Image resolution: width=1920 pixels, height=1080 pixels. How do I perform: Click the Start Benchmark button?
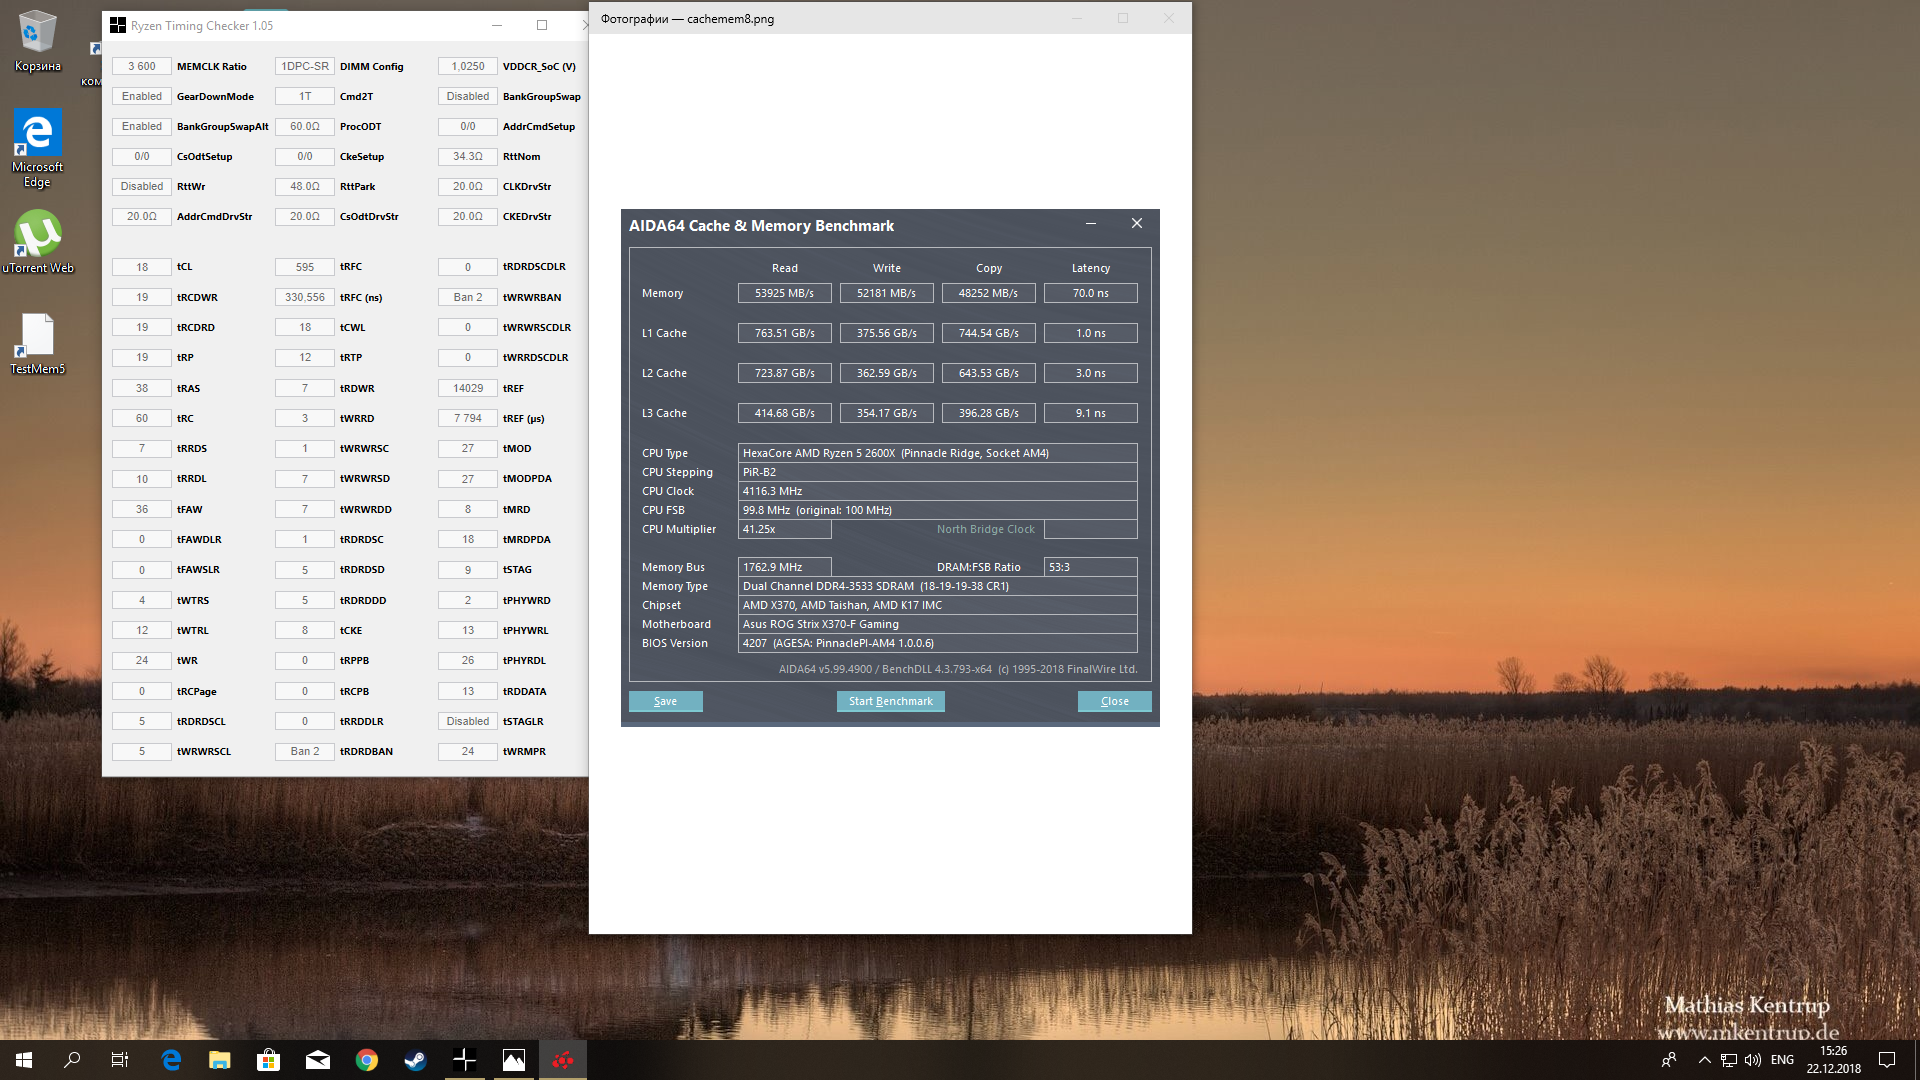[x=890, y=701]
